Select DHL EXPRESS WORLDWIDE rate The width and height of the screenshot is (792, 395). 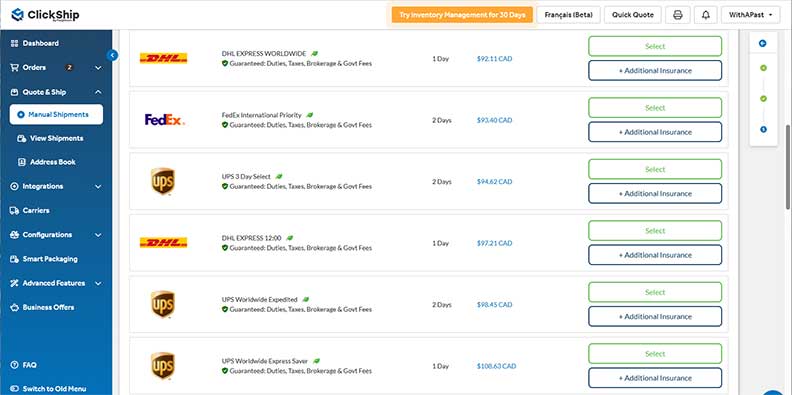pos(655,46)
